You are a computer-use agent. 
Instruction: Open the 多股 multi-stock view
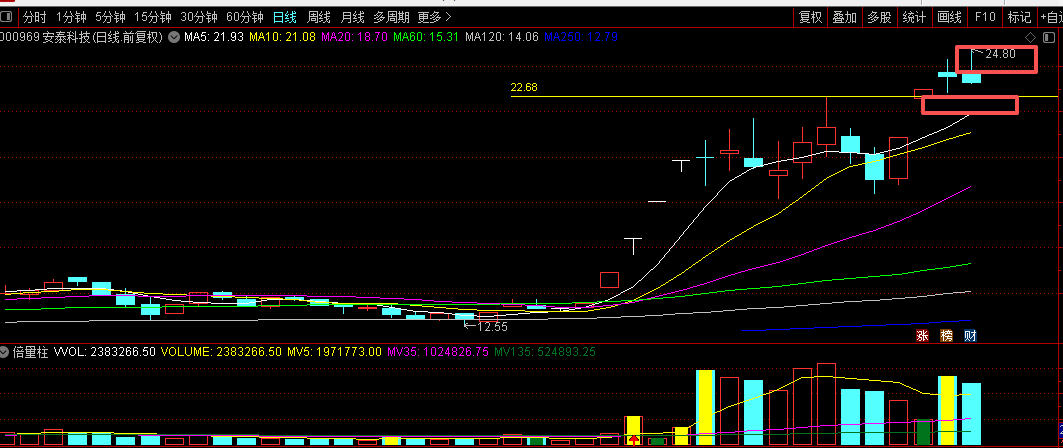click(x=879, y=17)
